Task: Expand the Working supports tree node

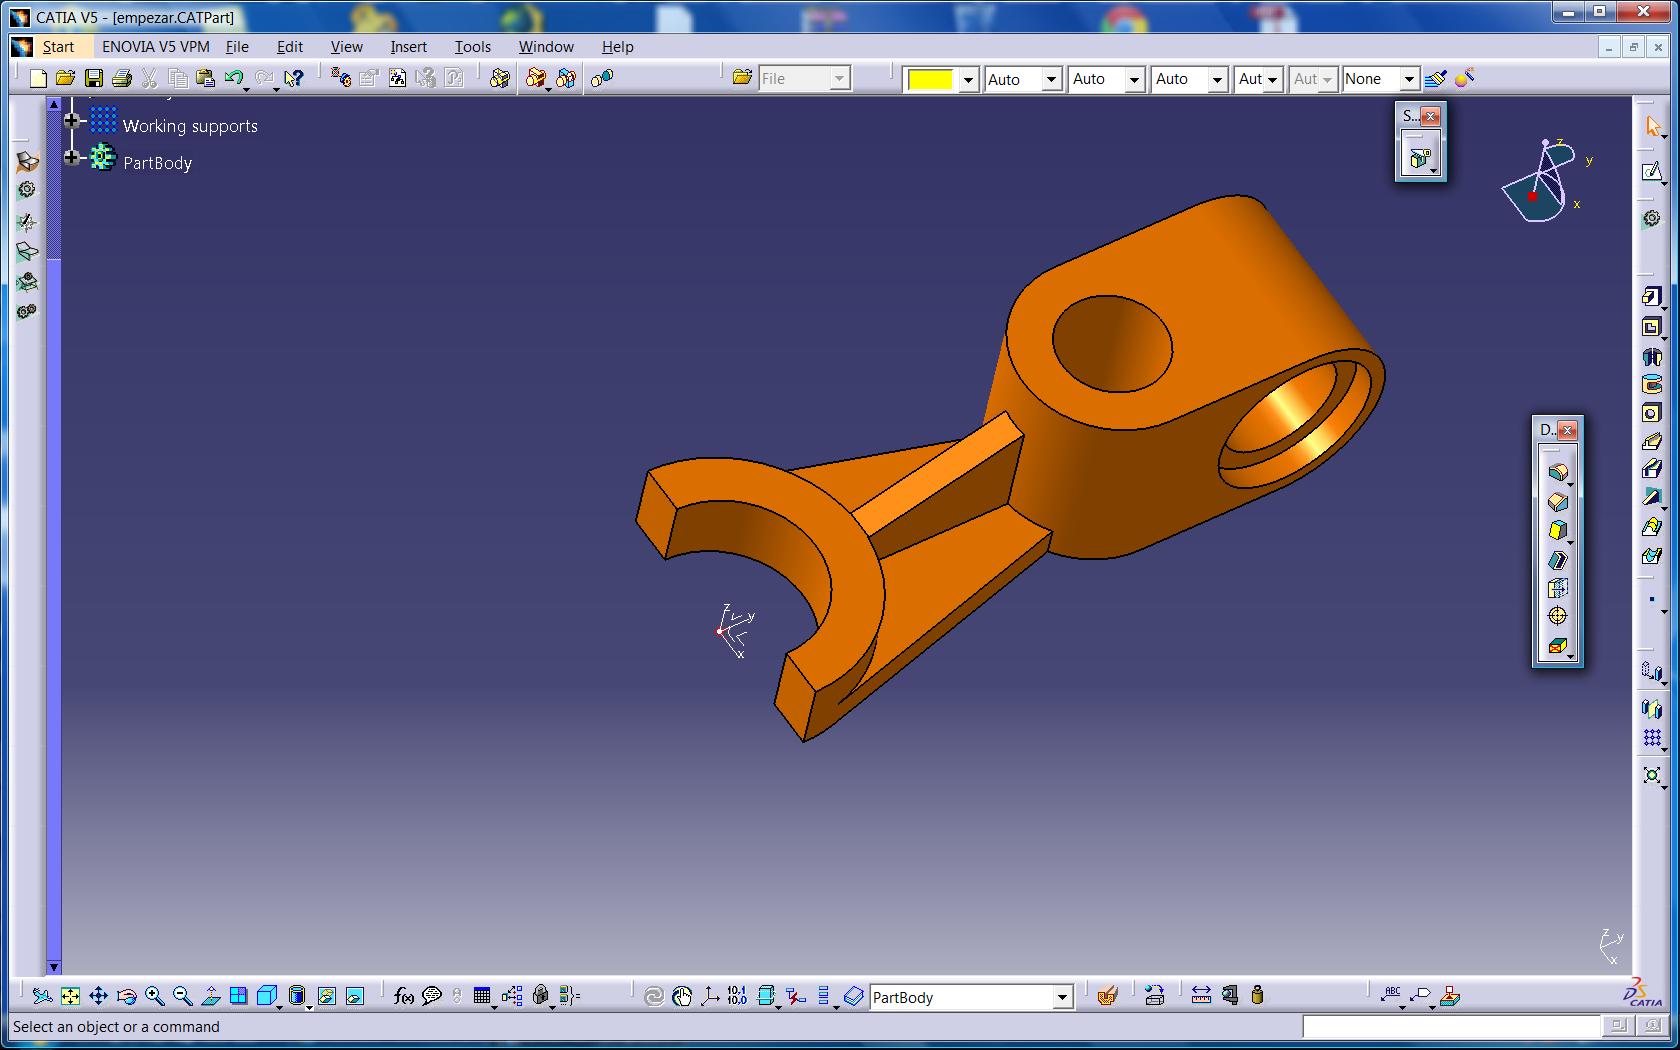Action: [x=72, y=121]
